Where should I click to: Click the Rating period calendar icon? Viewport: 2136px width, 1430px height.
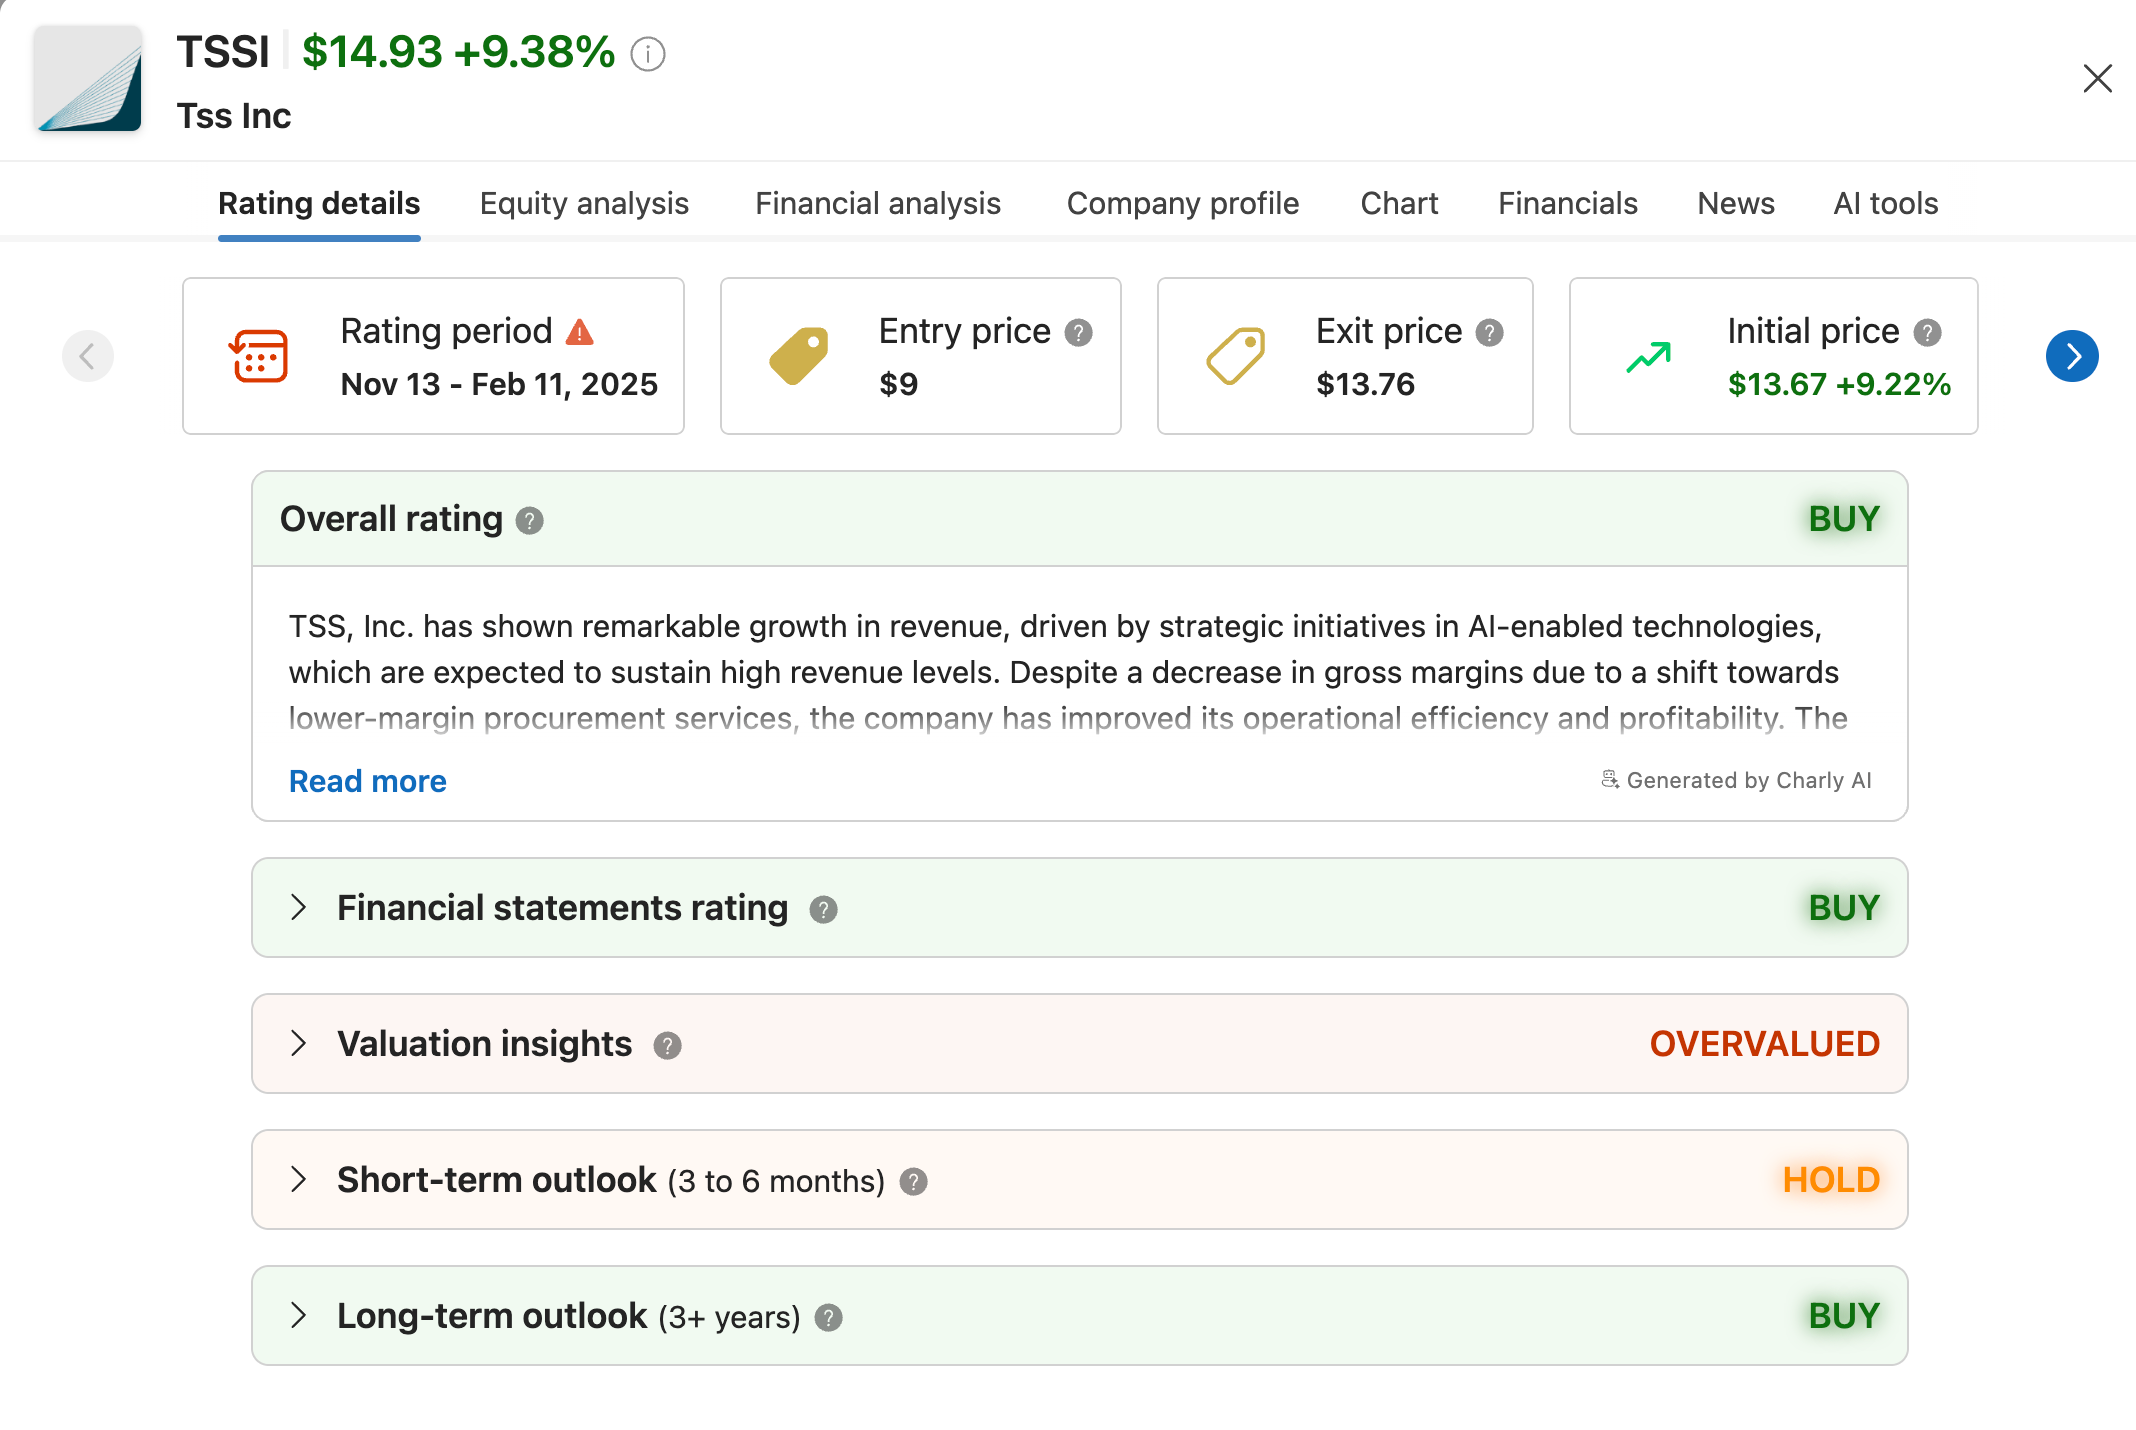coord(259,356)
